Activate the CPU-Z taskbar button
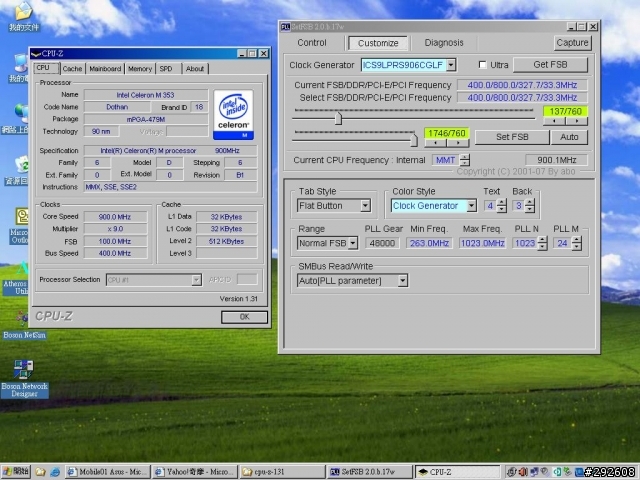640x480 pixels. coord(458,472)
